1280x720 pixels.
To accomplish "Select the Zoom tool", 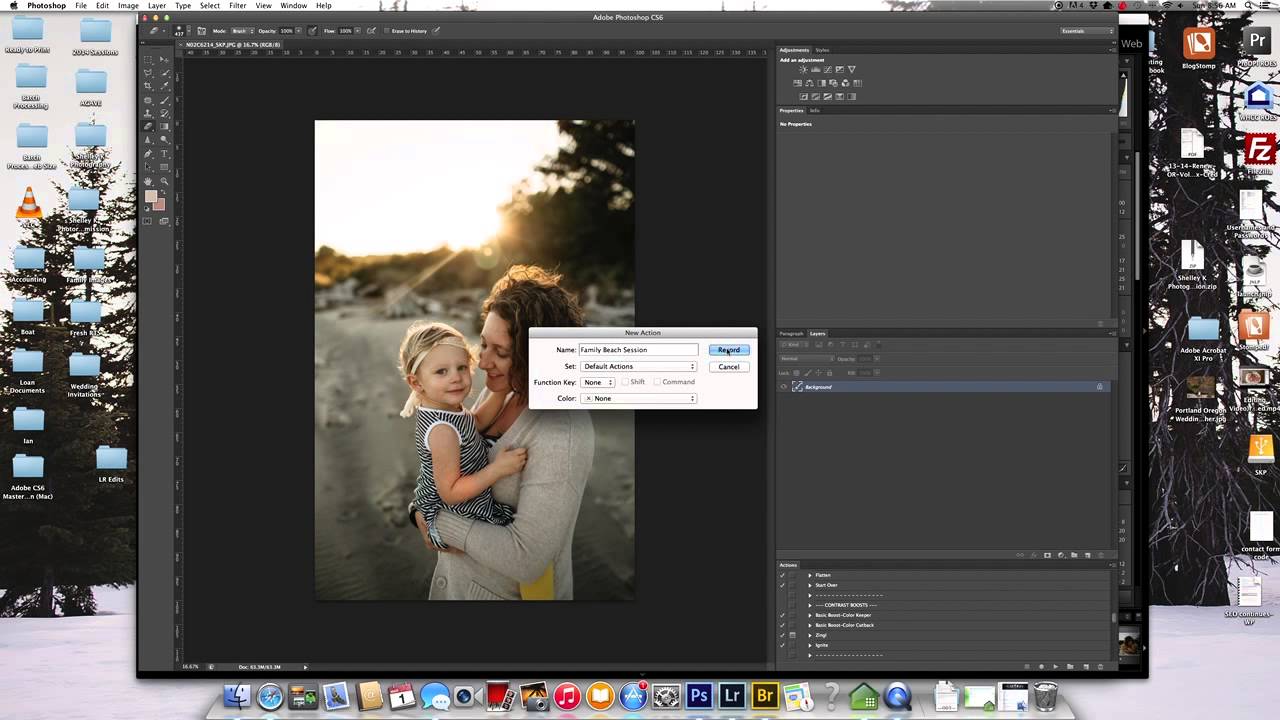I will click(x=164, y=181).
